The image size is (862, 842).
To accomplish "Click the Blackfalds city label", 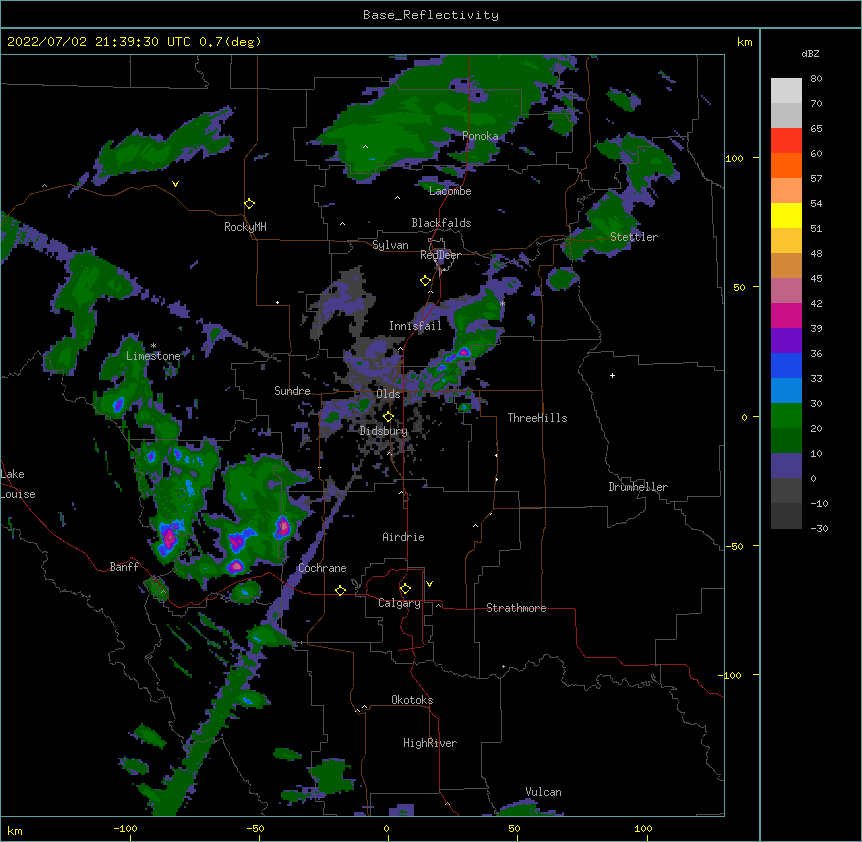I will pos(441,223).
